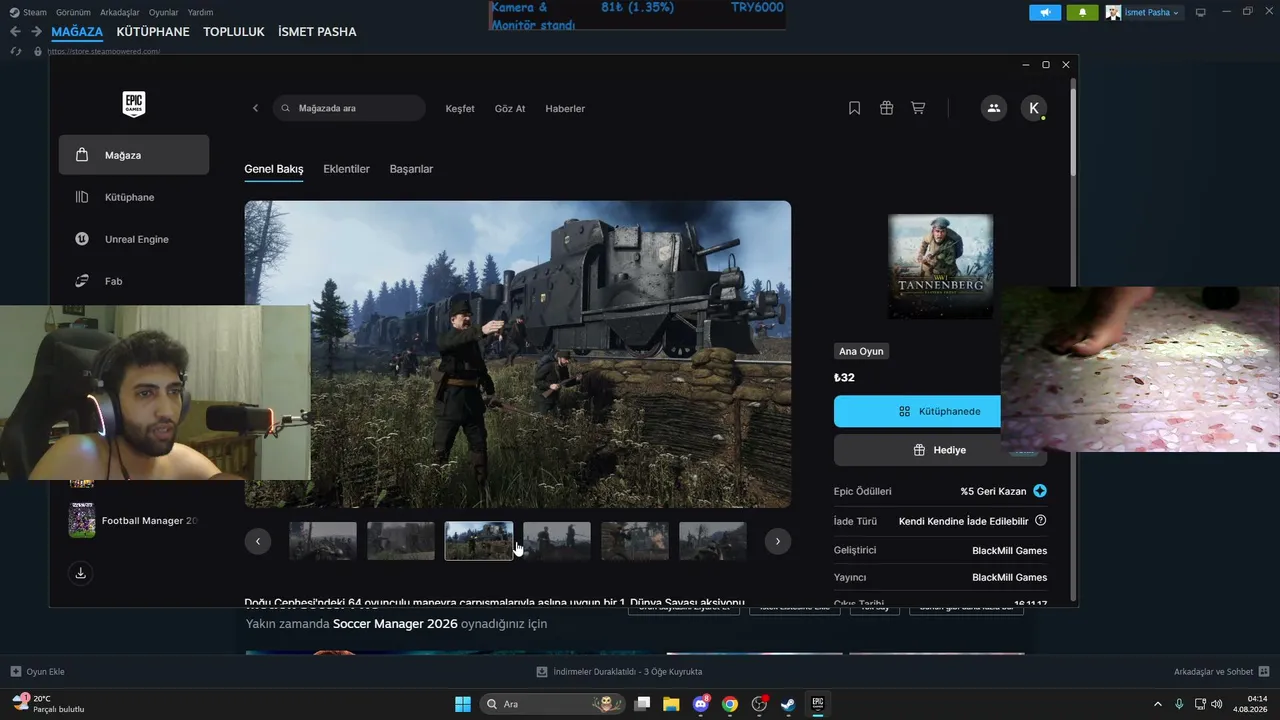Open Keşfet in Epic store navigation
The height and width of the screenshot is (720, 1280).
point(460,108)
